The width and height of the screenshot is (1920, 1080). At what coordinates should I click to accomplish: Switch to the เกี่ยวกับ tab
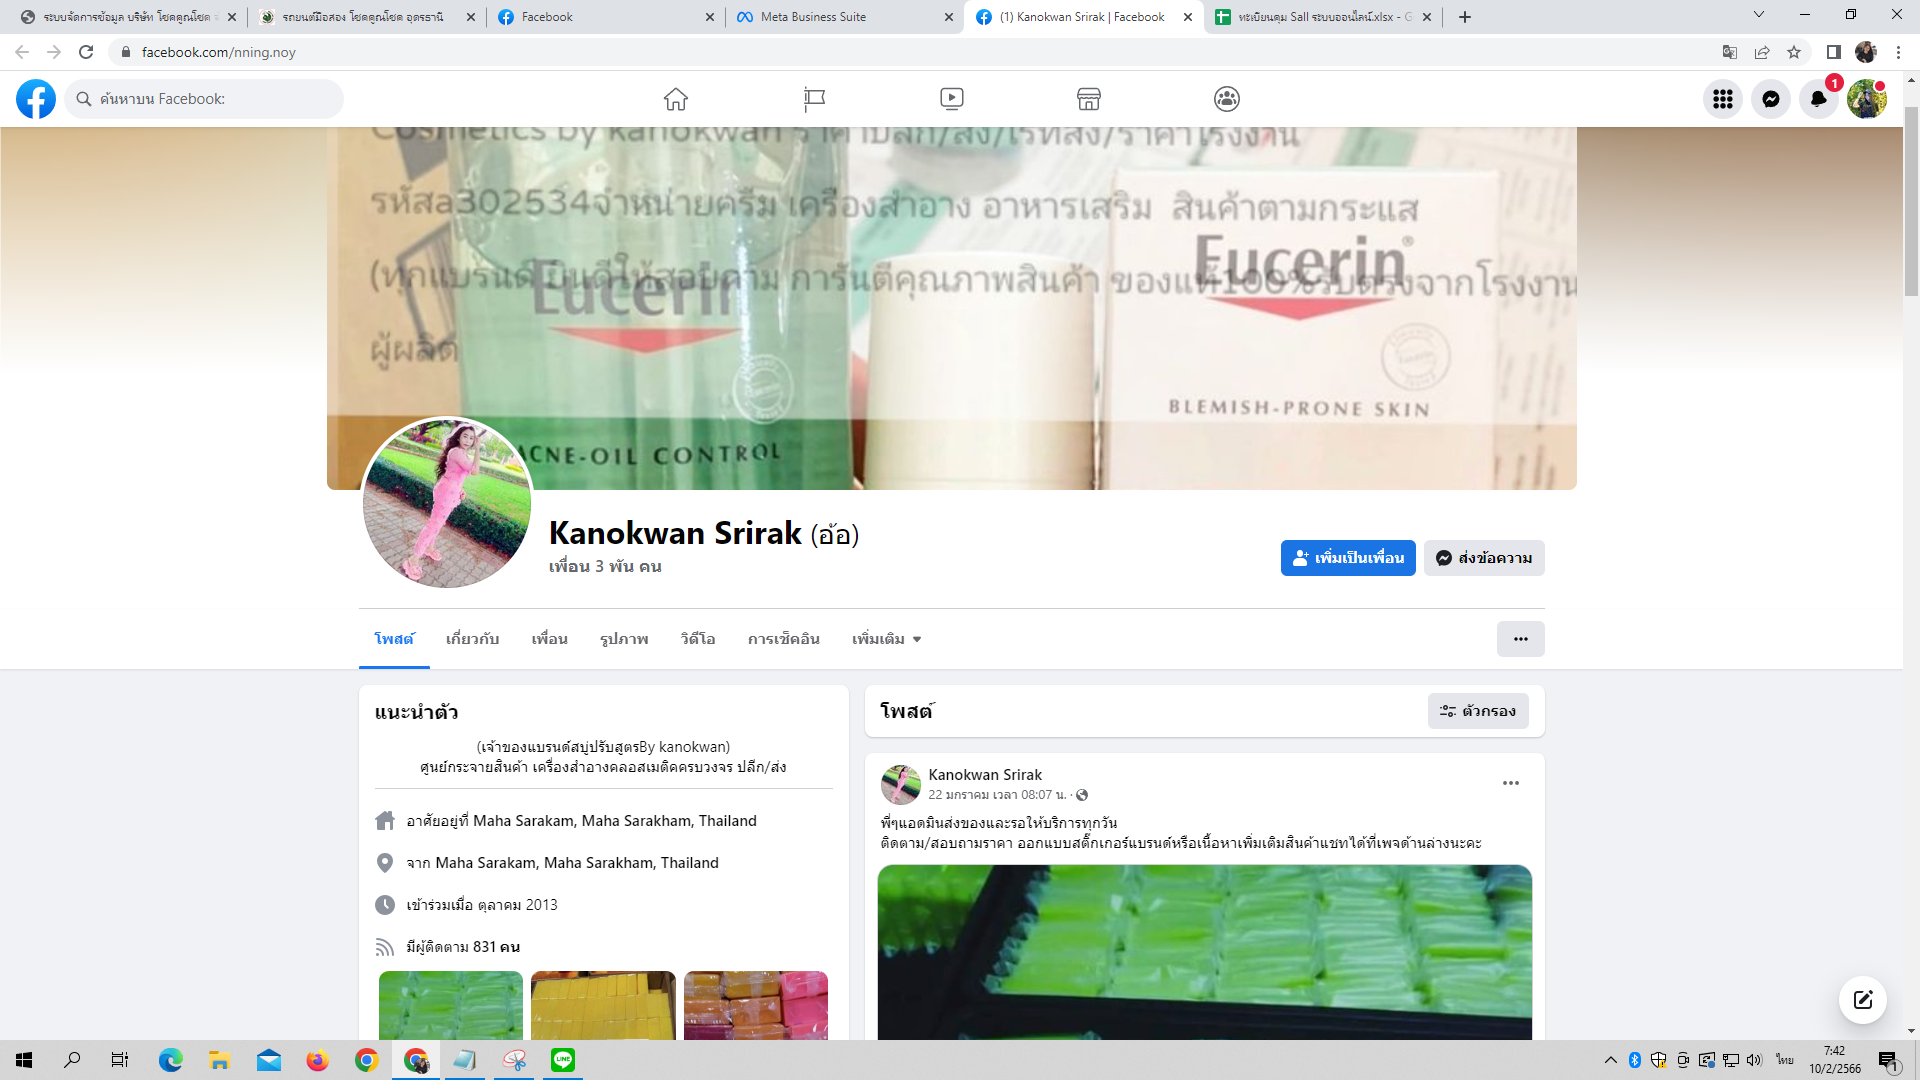click(472, 639)
